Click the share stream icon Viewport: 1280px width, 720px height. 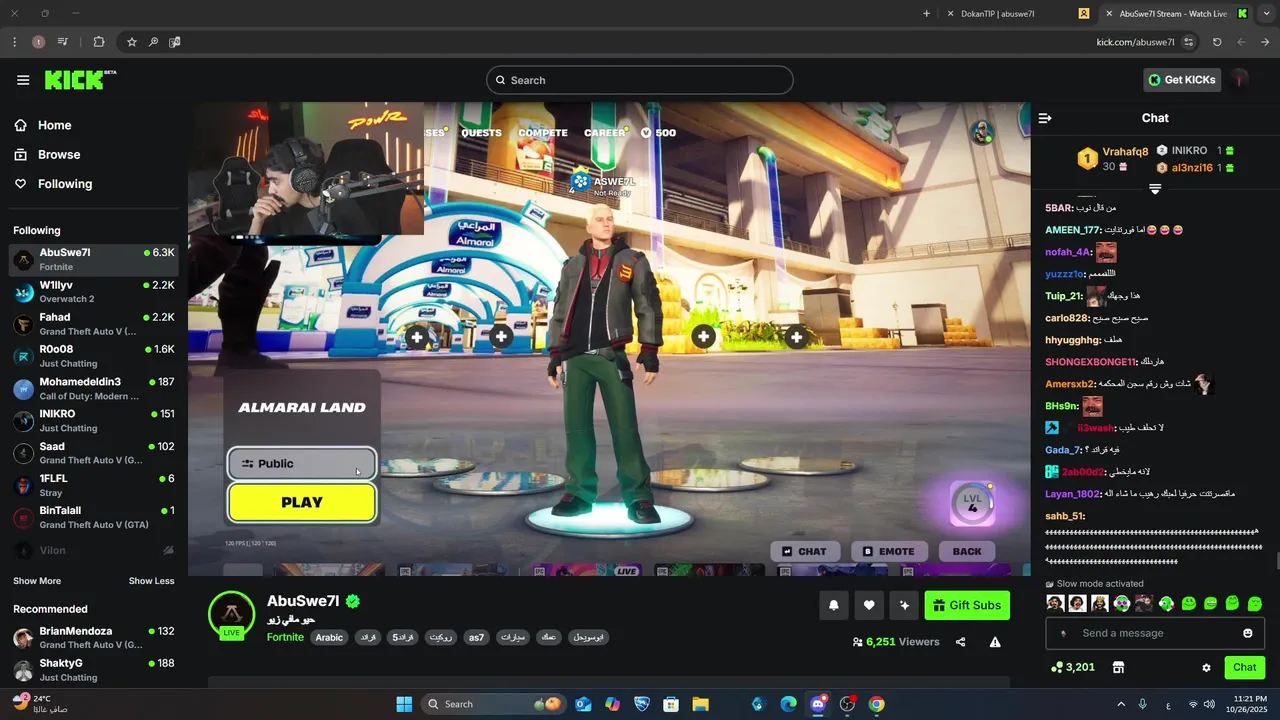point(961,642)
